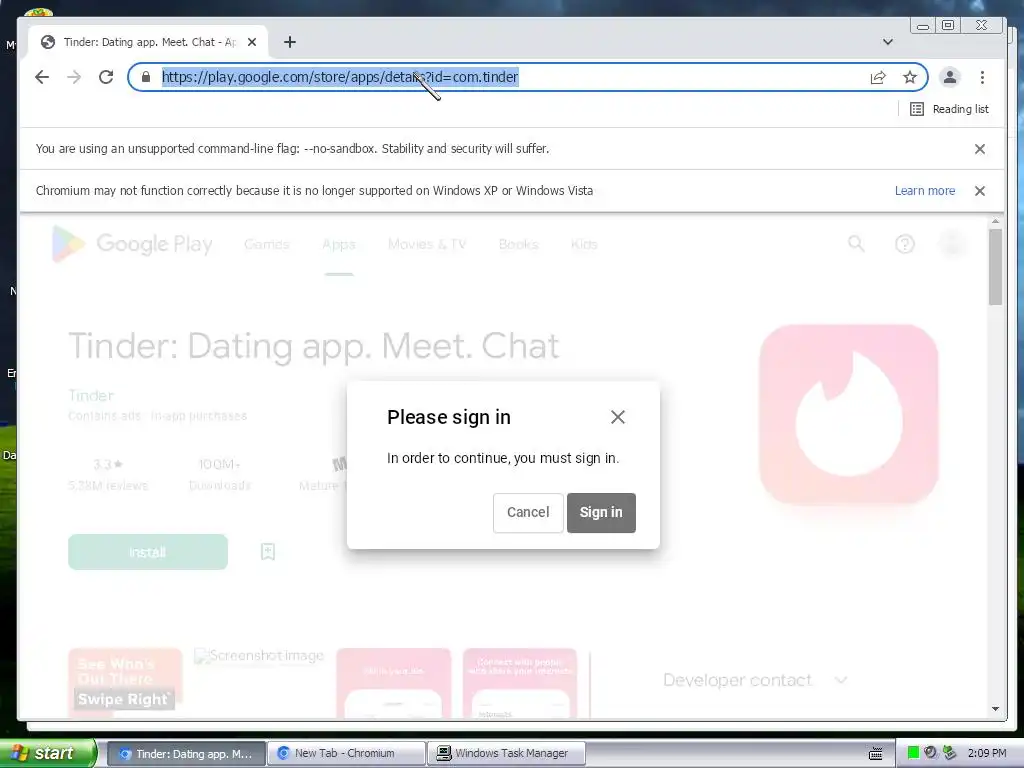The width and height of the screenshot is (1024, 768).
Task: Click the Google Play logo
Action: (x=133, y=244)
